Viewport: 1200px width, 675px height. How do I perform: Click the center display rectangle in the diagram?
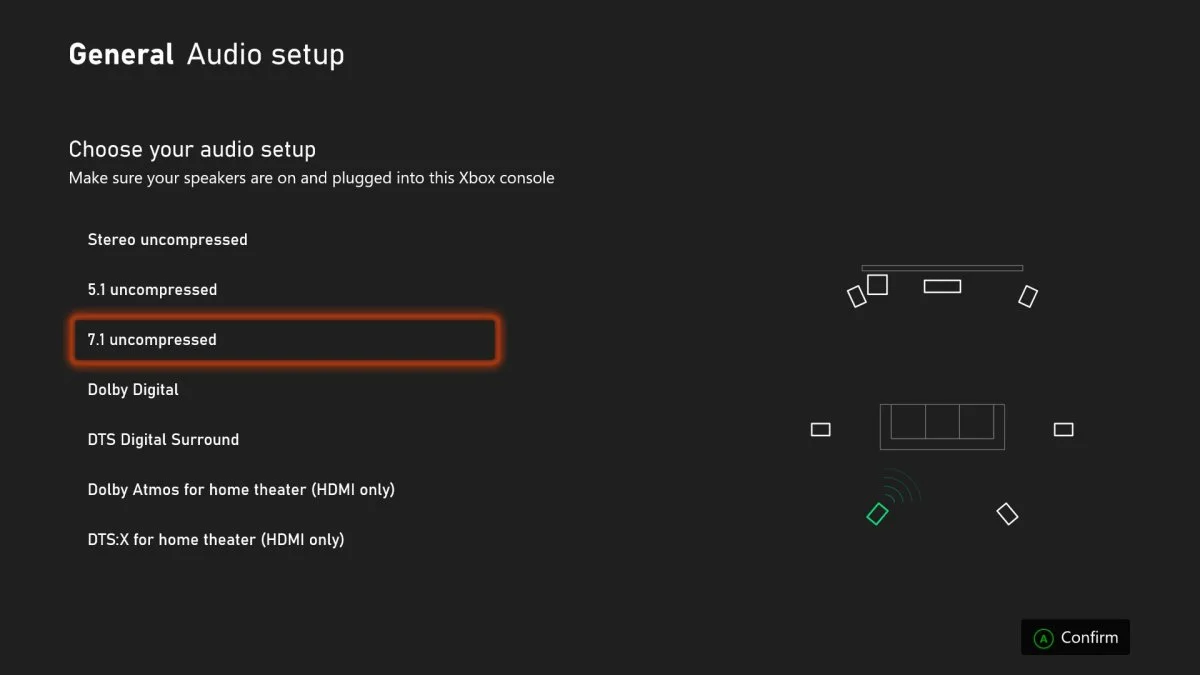coord(941,284)
